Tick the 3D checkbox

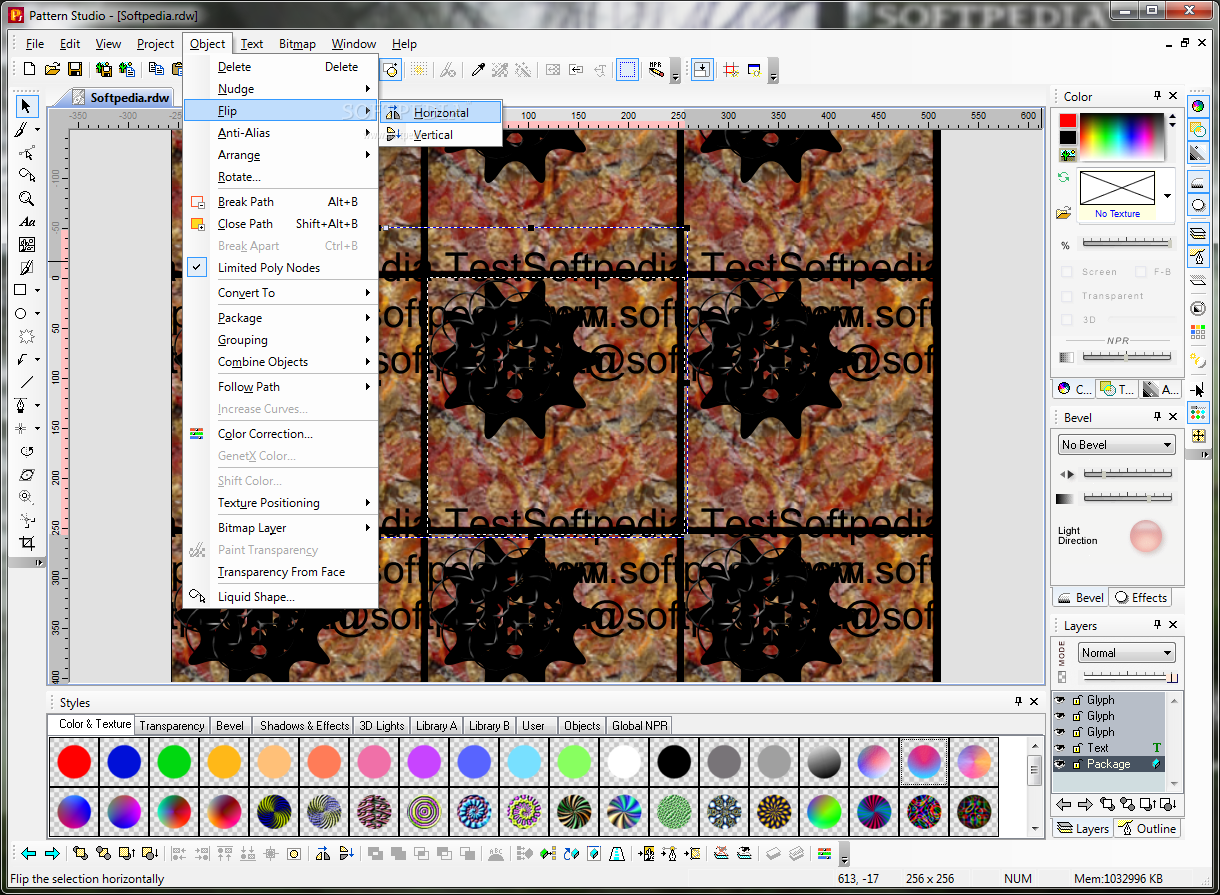click(x=1067, y=320)
